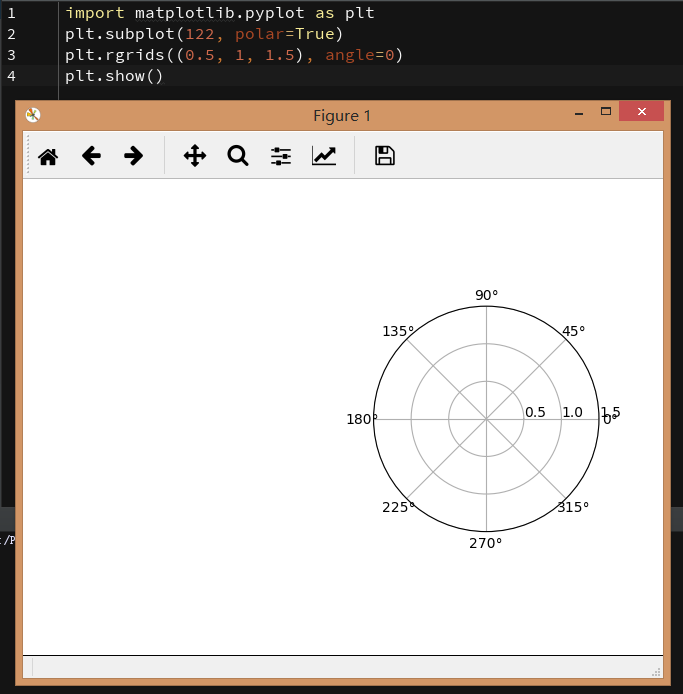683x694 pixels.
Task: Open Edit axis curve parameters icon
Action: pos(324,156)
